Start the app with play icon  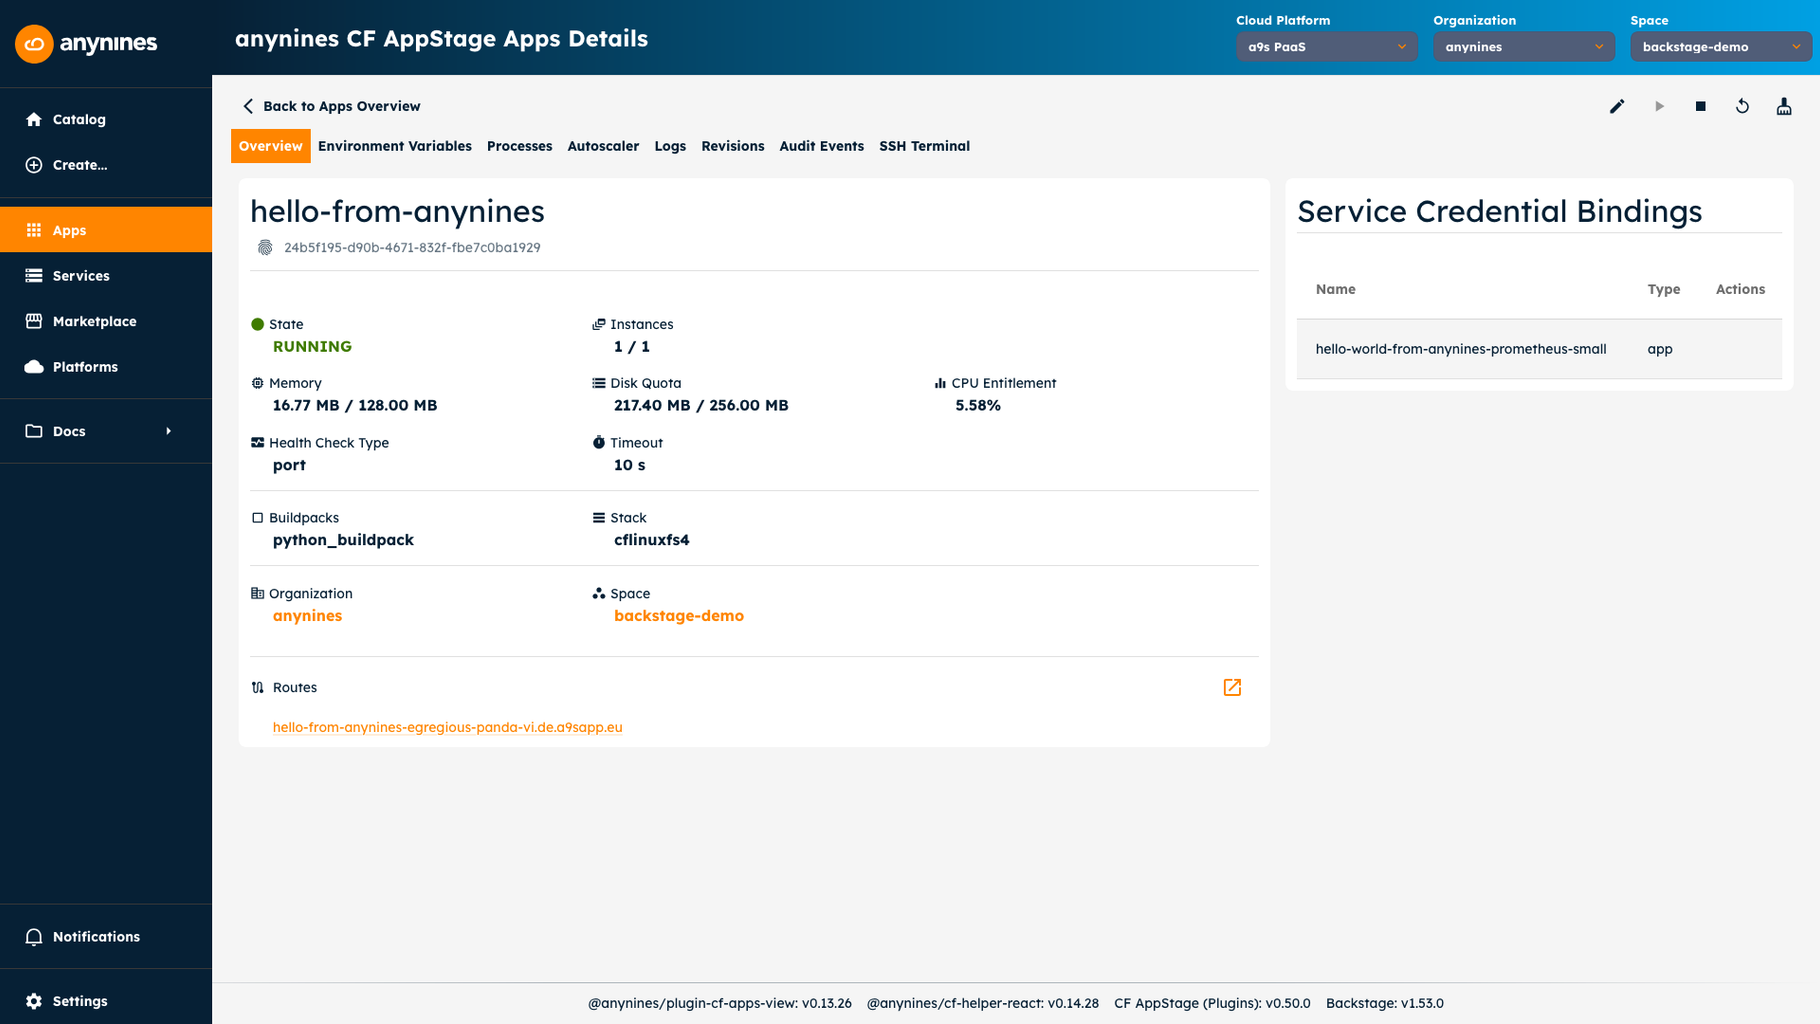pyautogui.click(x=1659, y=106)
